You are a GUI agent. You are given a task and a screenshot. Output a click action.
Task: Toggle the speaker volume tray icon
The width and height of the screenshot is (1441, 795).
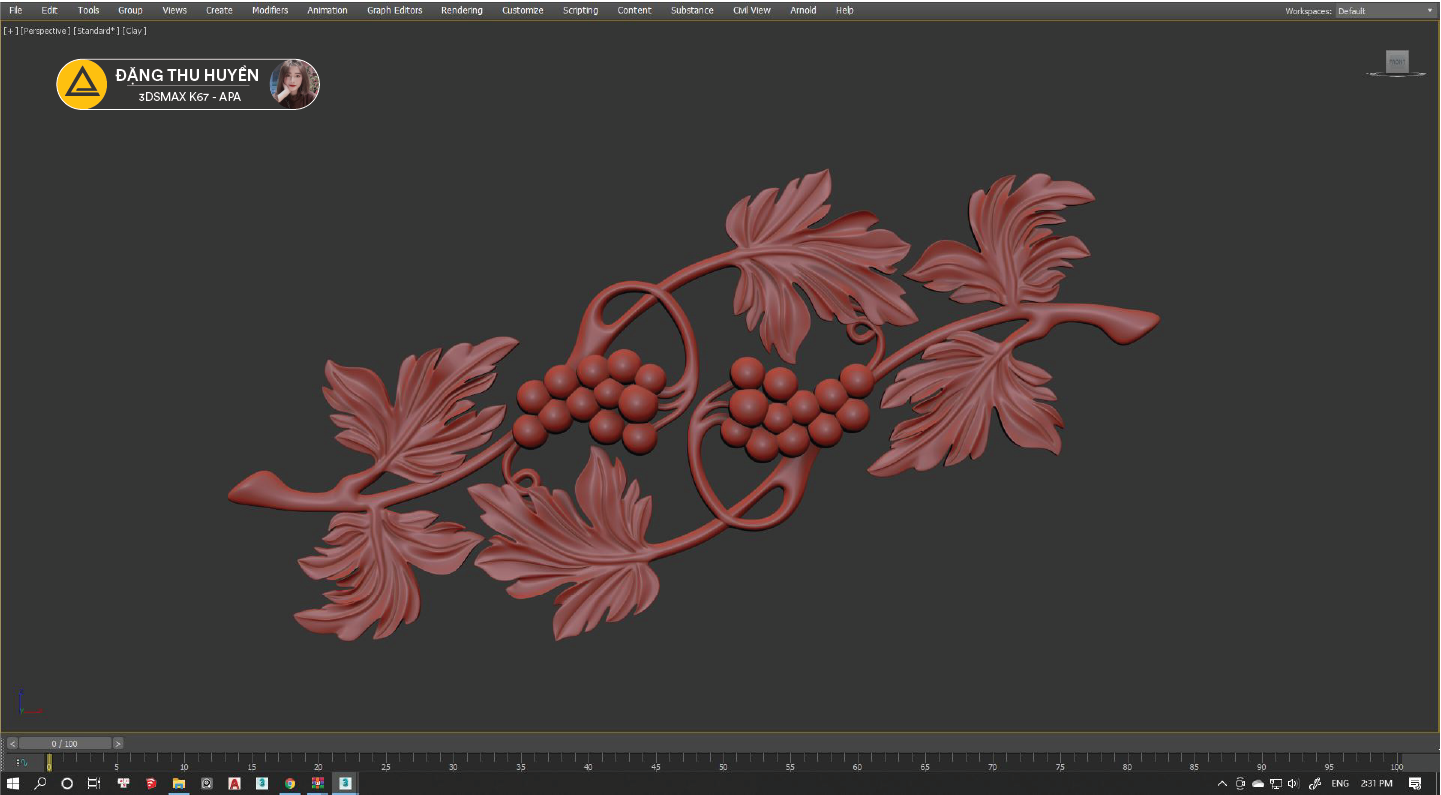click(1293, 784)
